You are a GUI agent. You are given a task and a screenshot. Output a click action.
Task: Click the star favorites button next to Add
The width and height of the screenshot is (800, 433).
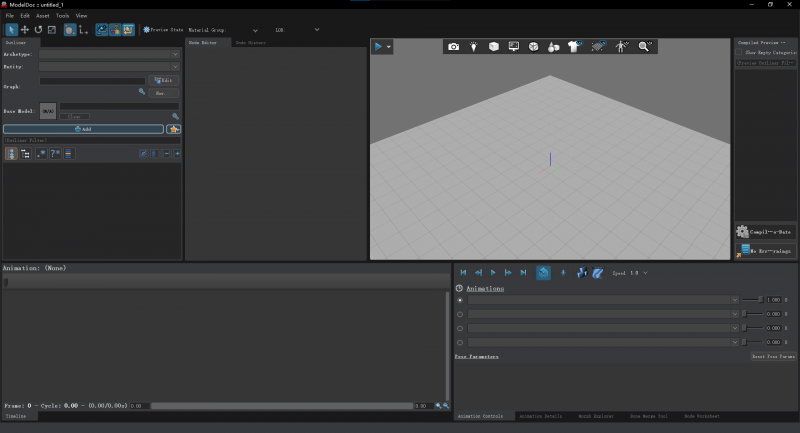click(173, 129)
